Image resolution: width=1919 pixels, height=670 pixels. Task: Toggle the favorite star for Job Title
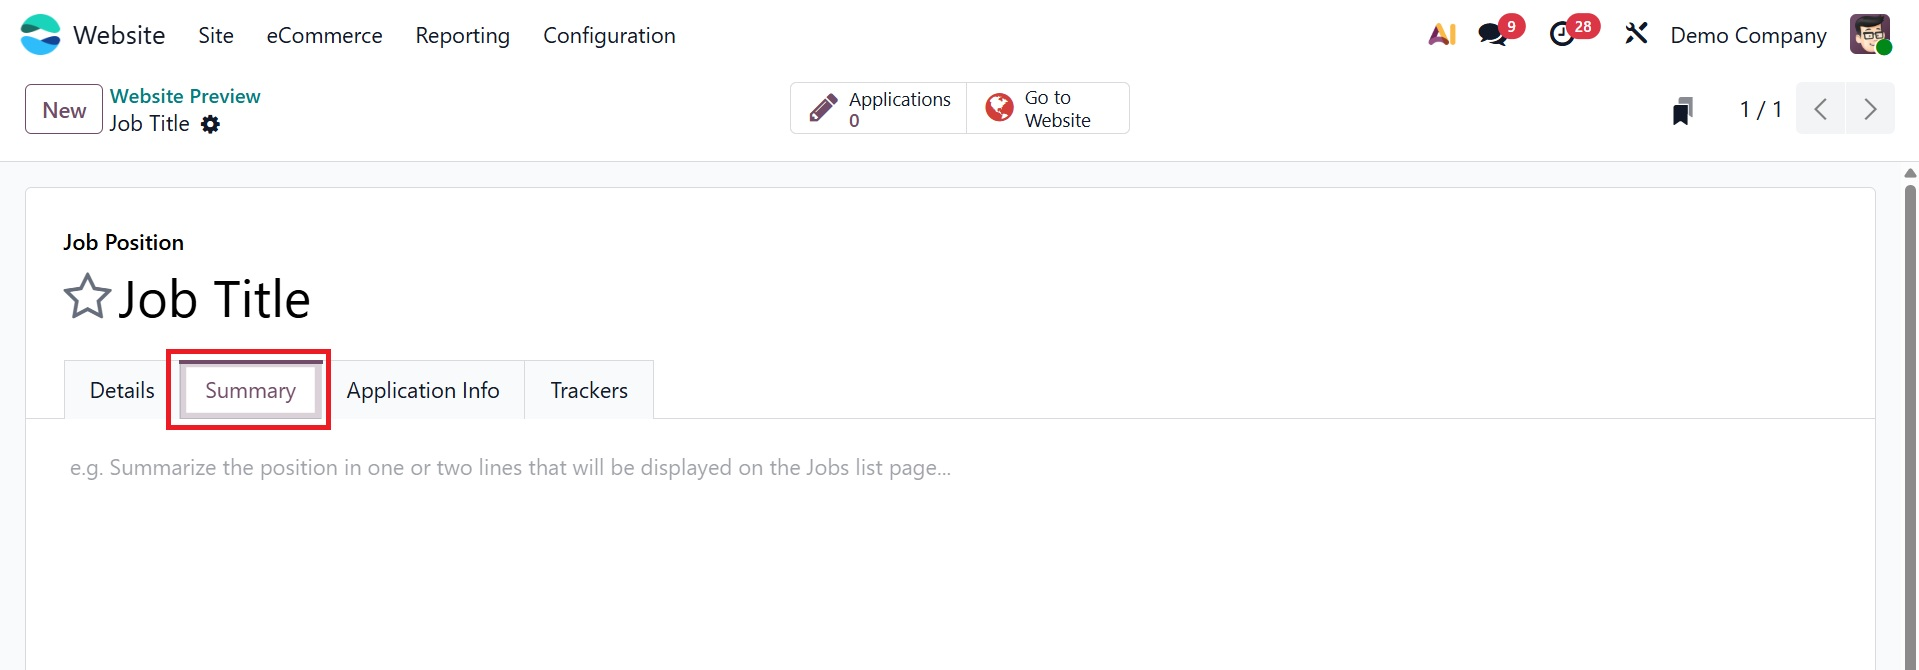87,297
